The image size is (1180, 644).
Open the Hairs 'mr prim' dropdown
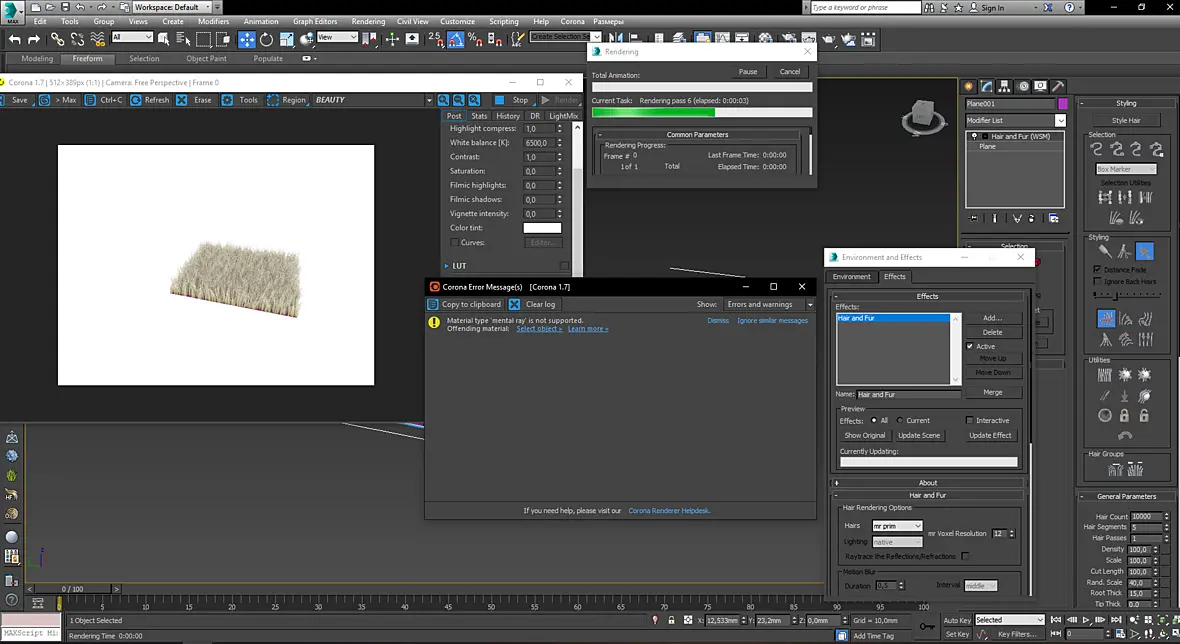(897, 526)
